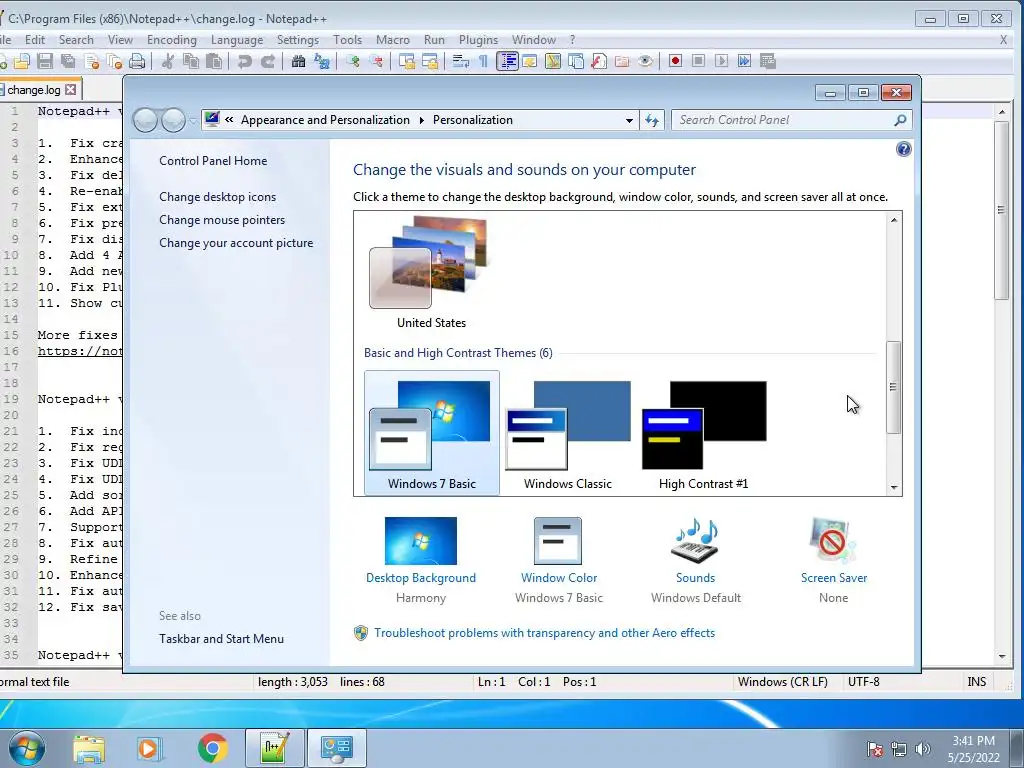1024x768 pixels.
Task: Click Close All icon in Notepad++ toolbar
Action: 114,61
